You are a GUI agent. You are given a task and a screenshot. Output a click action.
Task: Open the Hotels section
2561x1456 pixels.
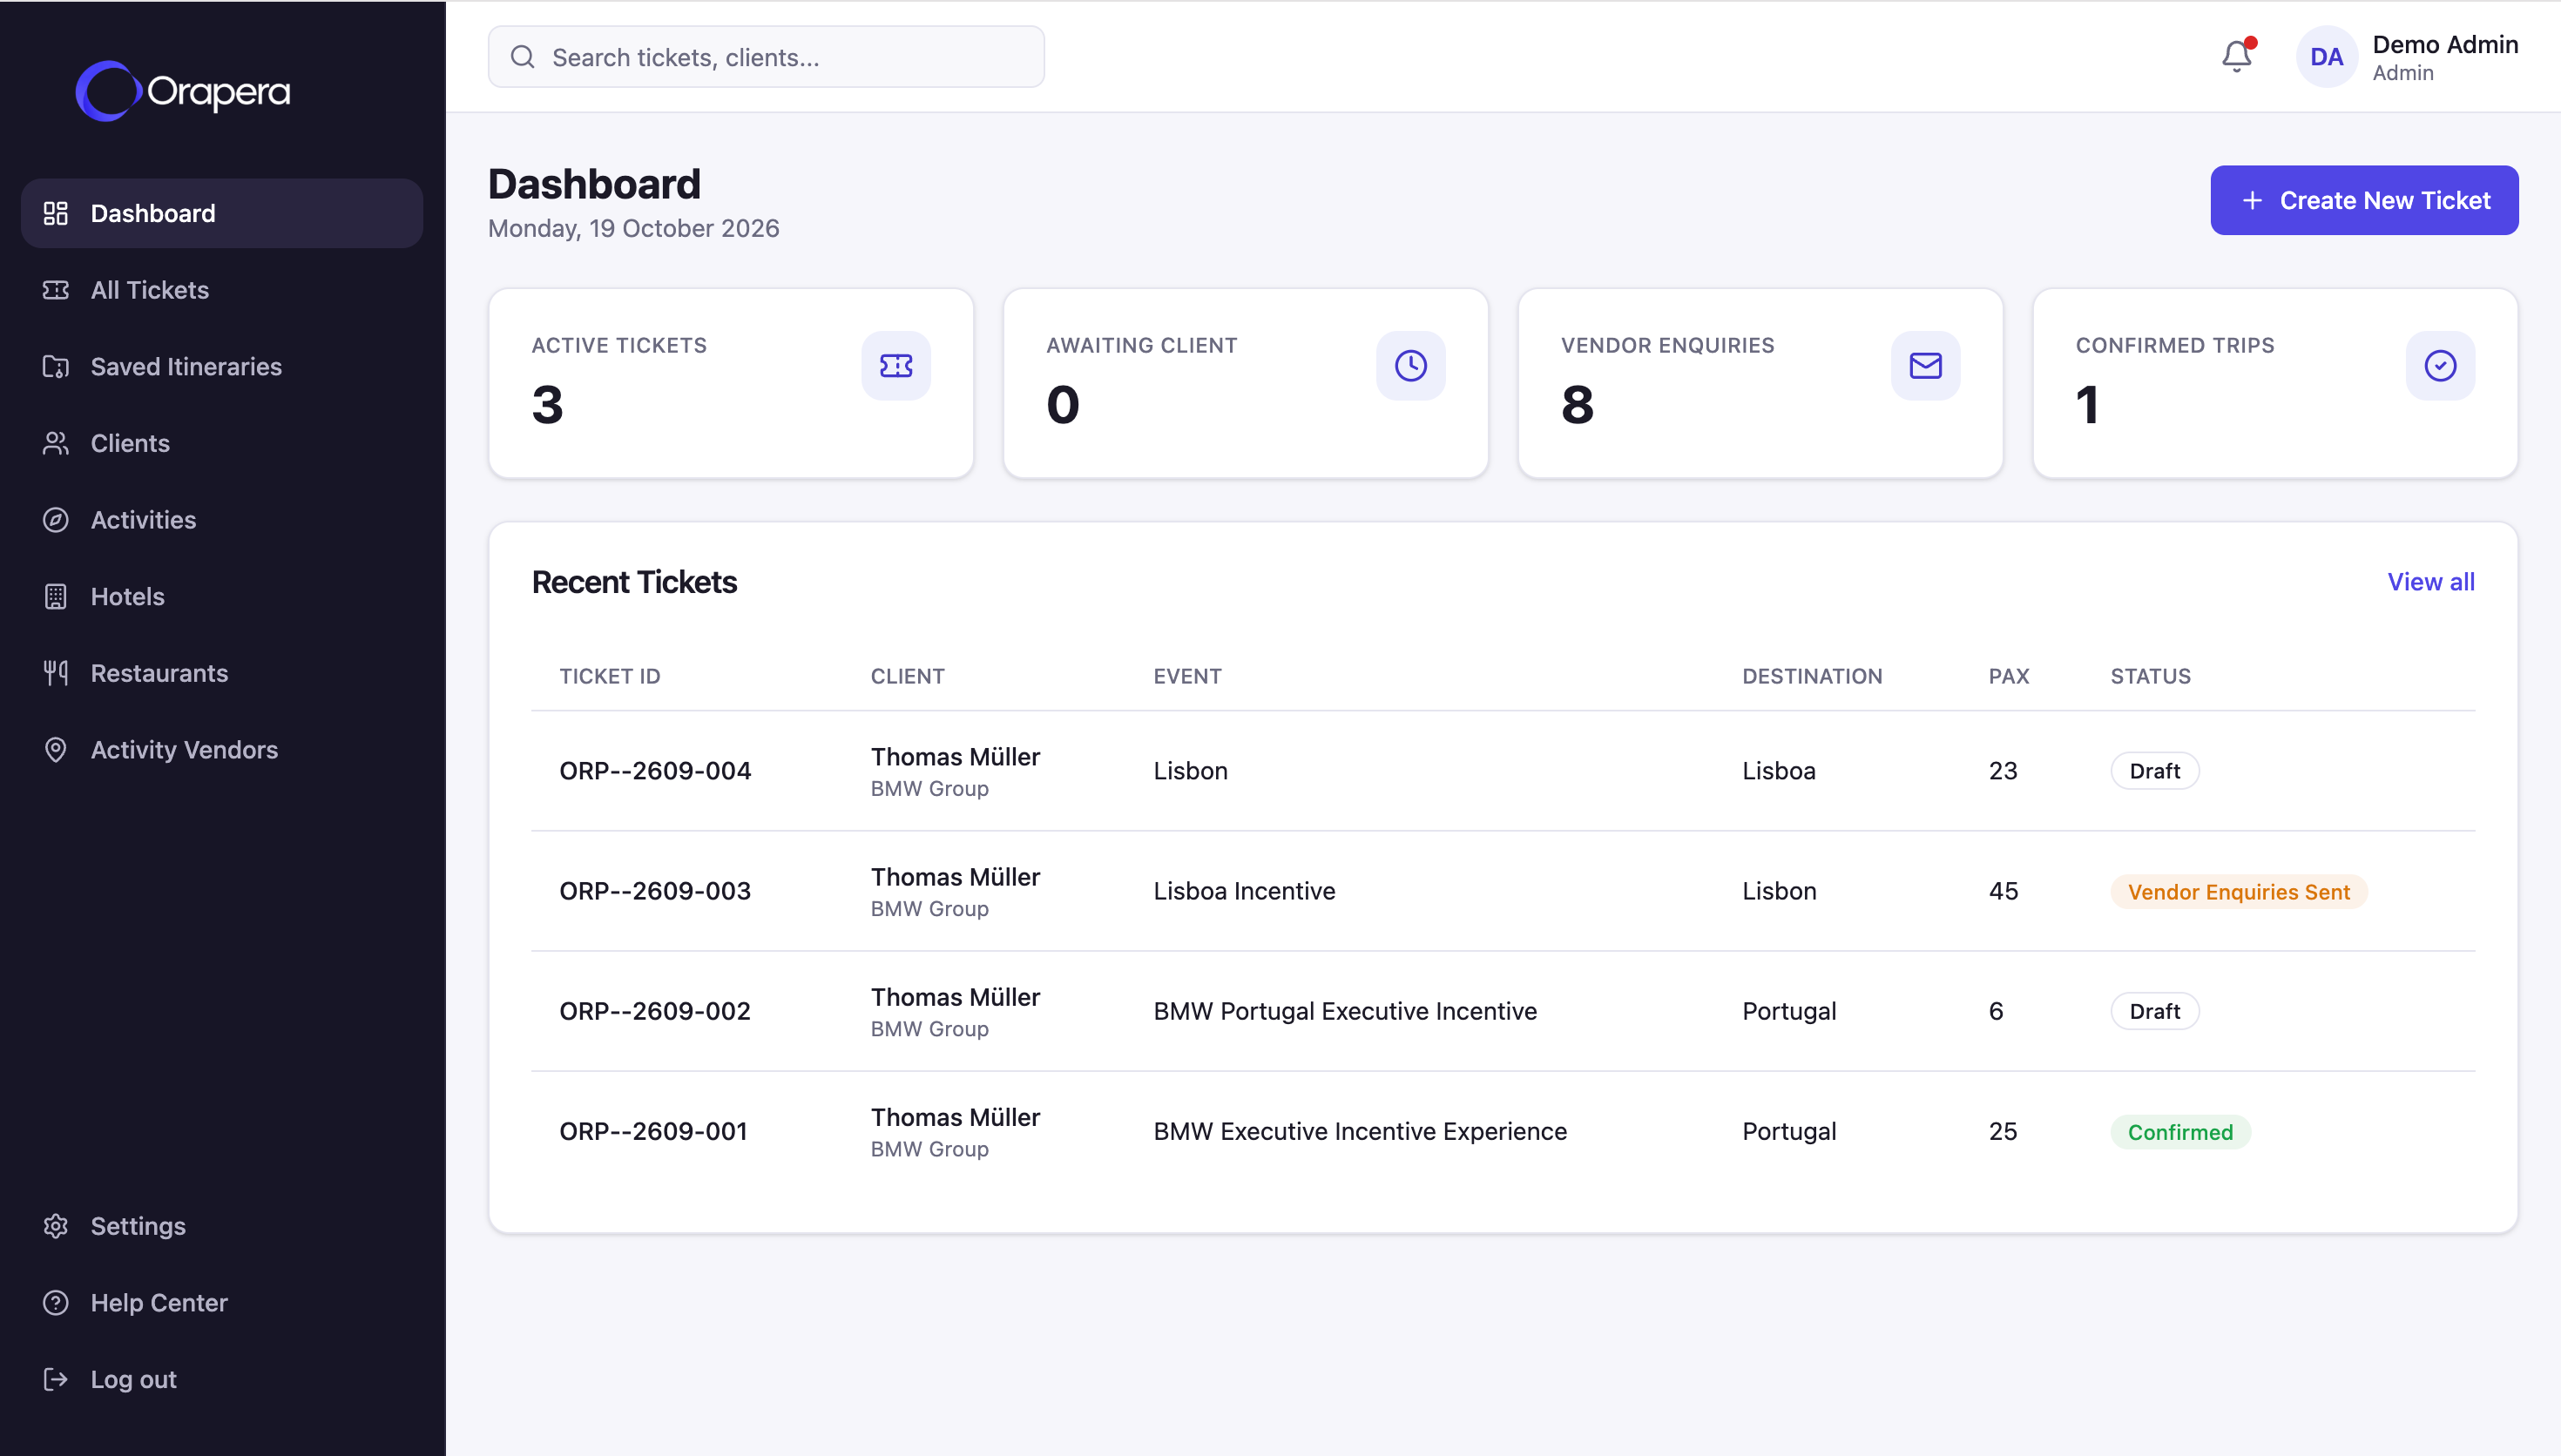222,597
